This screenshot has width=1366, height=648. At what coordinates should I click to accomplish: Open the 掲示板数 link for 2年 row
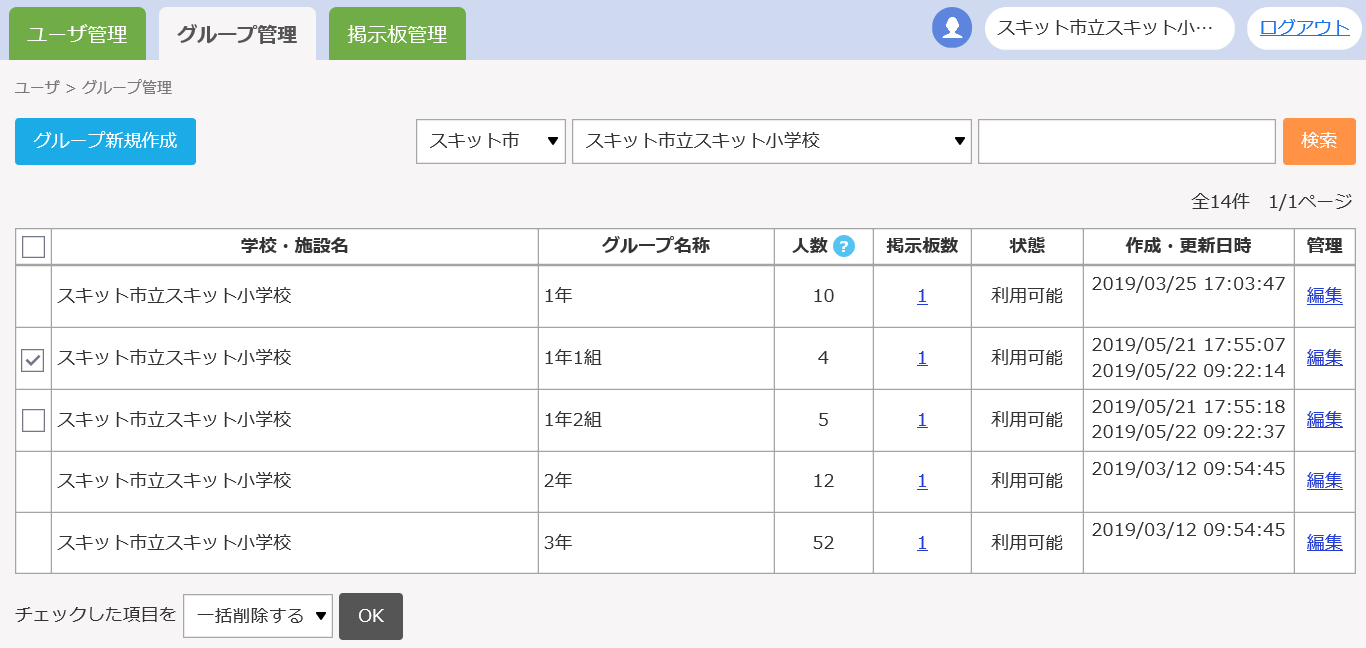point(922,481)
